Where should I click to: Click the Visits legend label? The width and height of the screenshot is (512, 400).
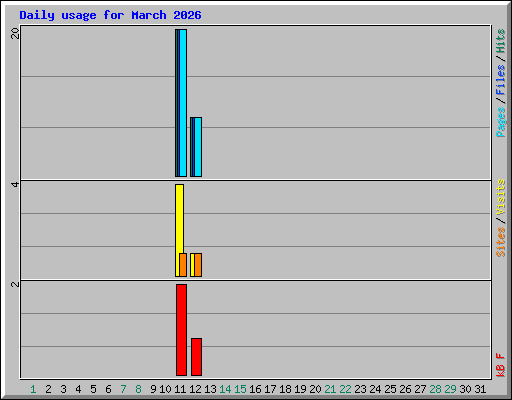(500, 197)
